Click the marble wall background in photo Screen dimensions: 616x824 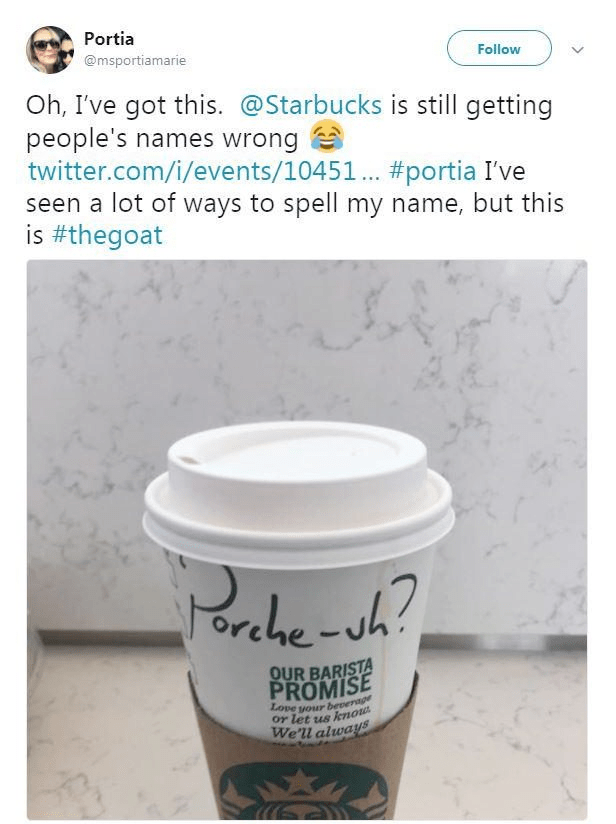click(307, 336)
